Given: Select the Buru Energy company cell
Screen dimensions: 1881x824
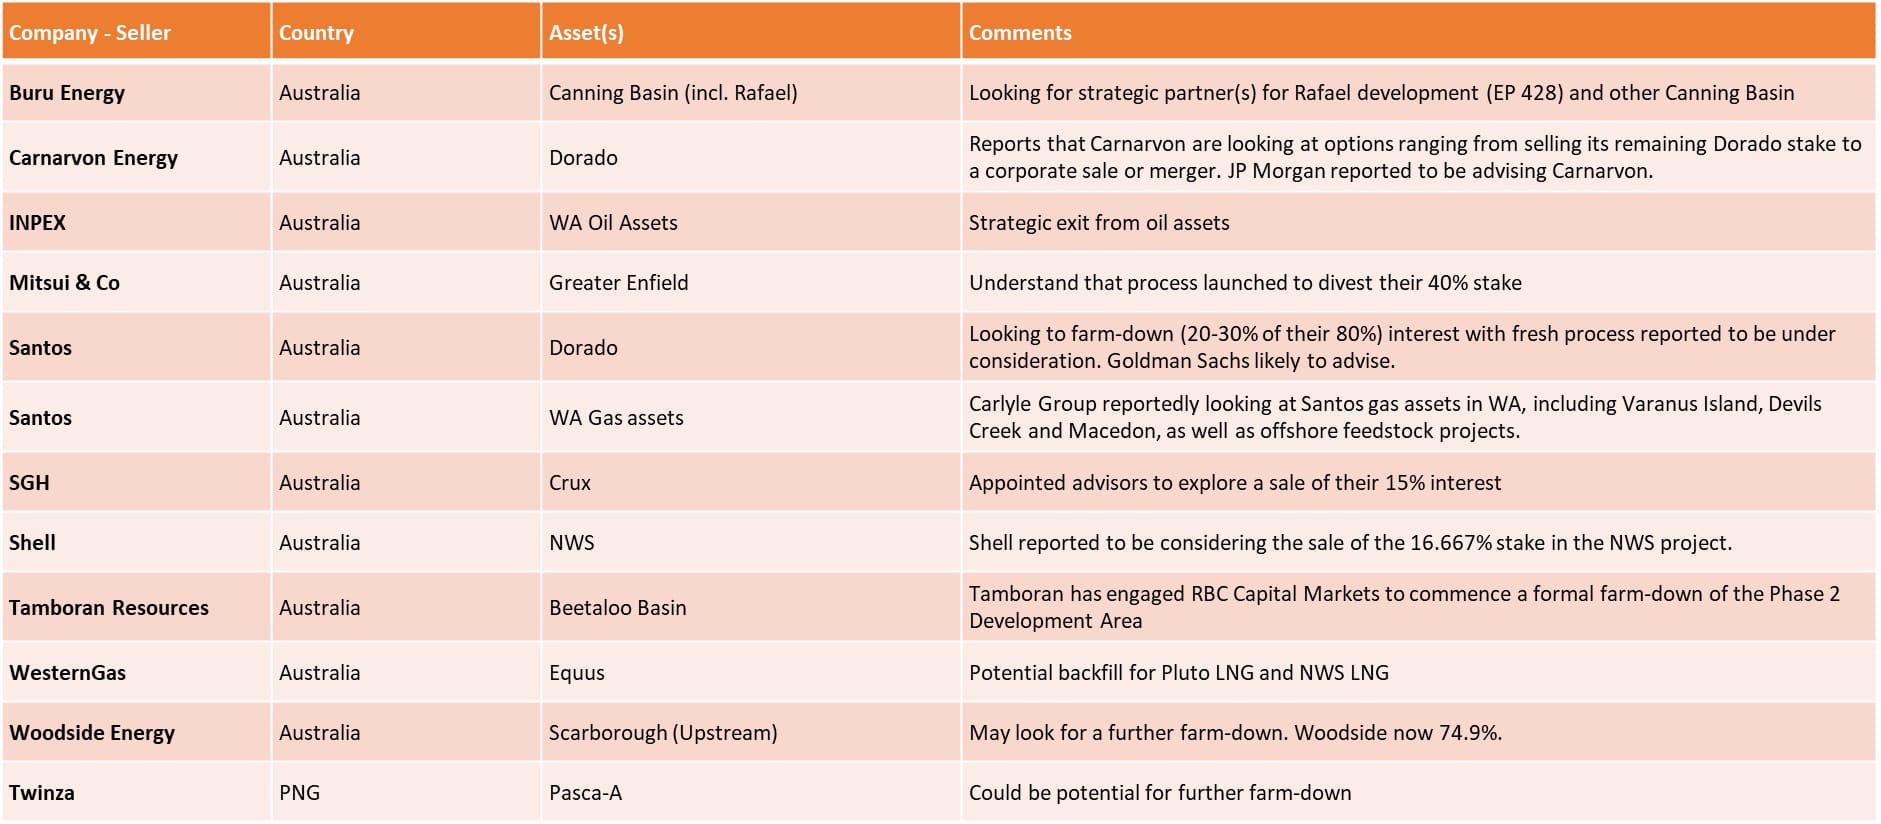Looking at the screenshot, I should click(x=67, y=93).
